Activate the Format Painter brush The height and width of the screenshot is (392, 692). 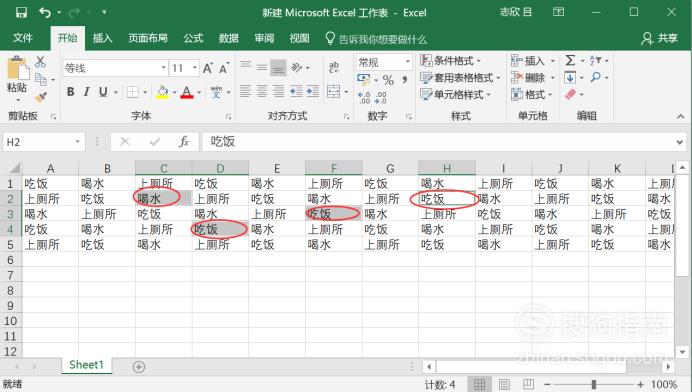[x=41, y=97]
